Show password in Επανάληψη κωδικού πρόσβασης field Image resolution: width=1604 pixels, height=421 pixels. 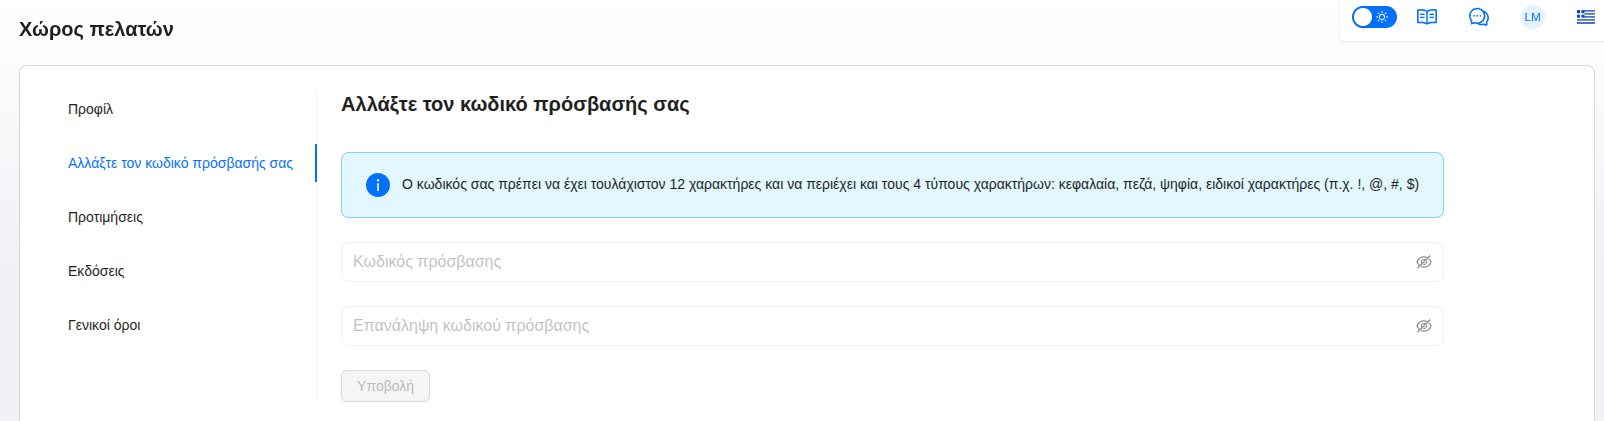[x=1424, y=326]
